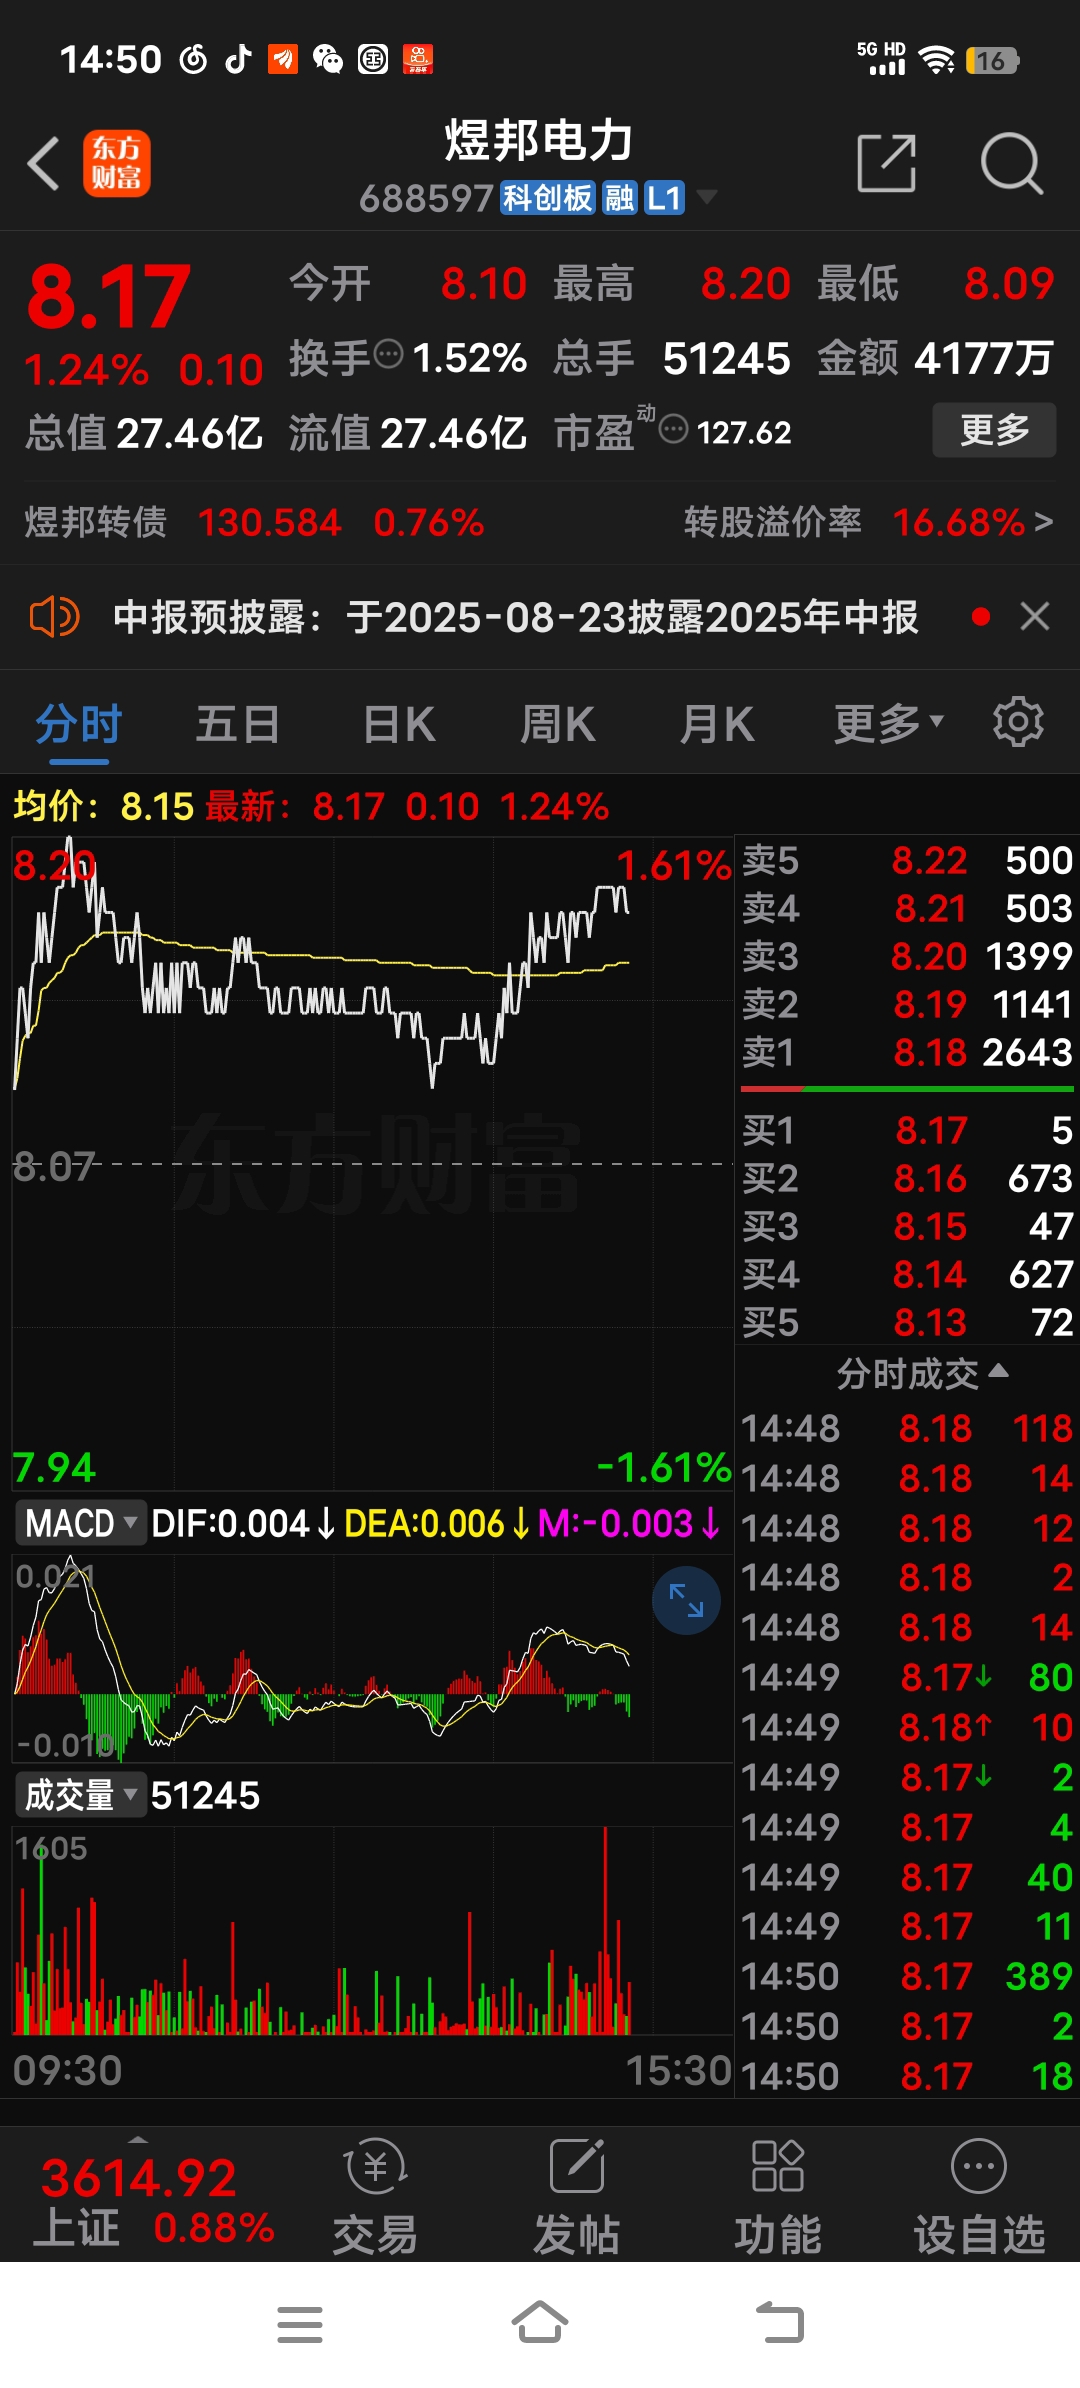Open the 东方财富 logo icon
The image size is (1080, 2388).
117,163
